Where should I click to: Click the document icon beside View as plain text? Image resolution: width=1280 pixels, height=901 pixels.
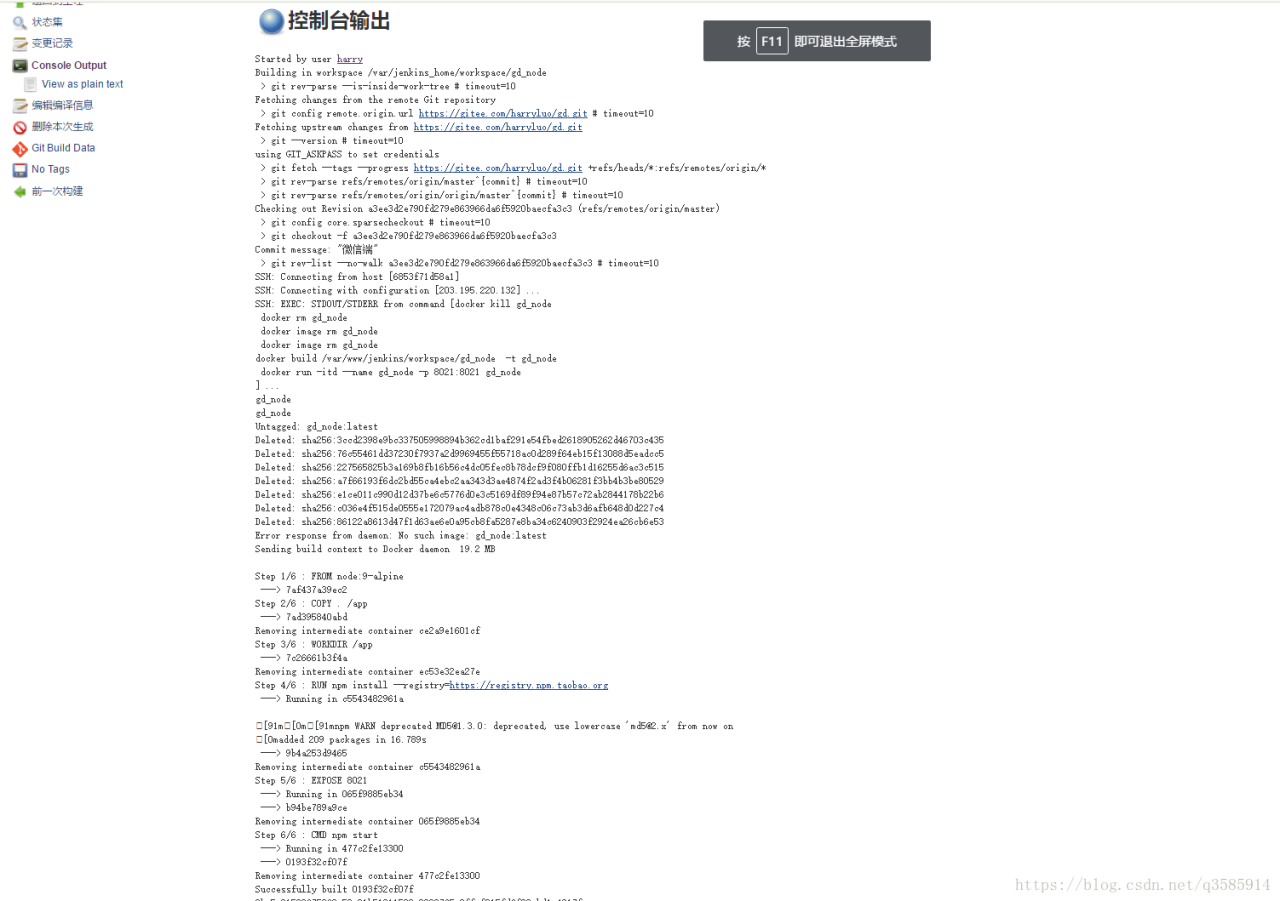pos(31,84)
